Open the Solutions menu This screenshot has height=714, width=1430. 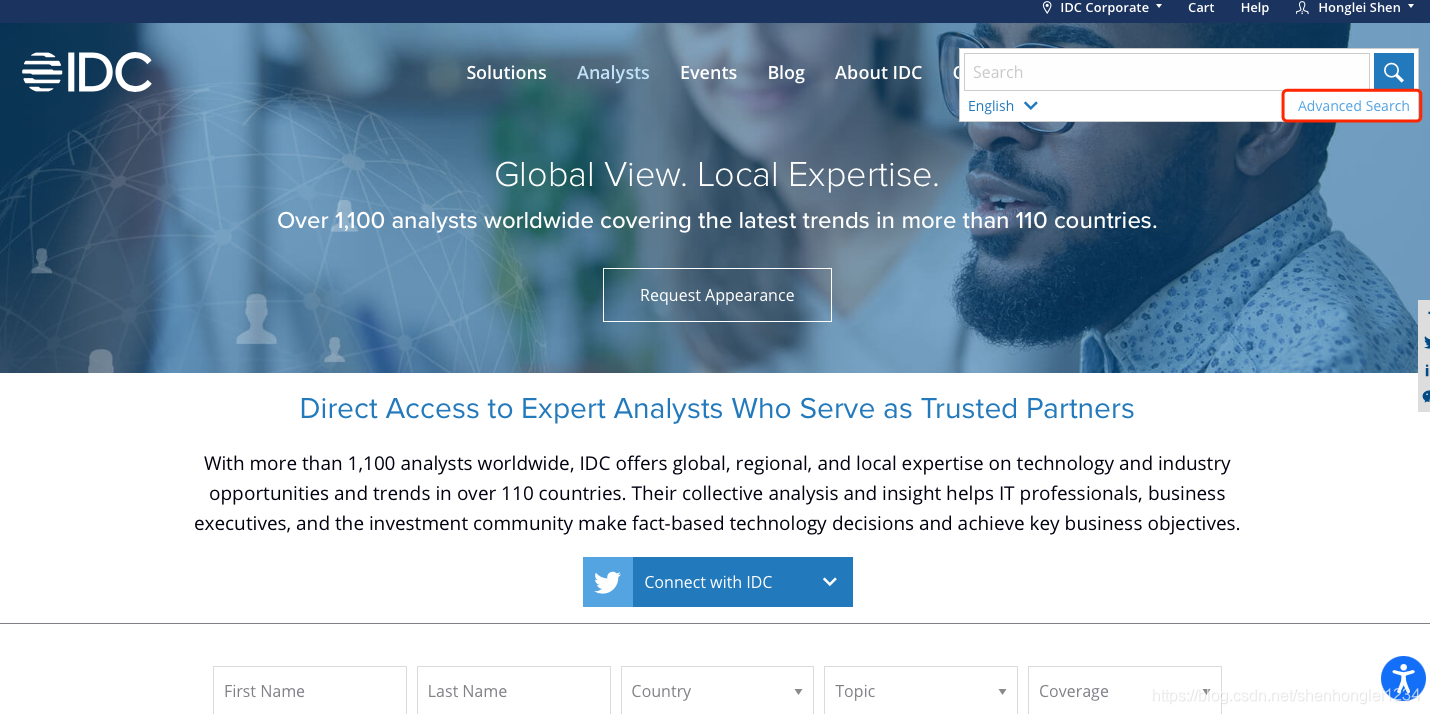point(506,73)
